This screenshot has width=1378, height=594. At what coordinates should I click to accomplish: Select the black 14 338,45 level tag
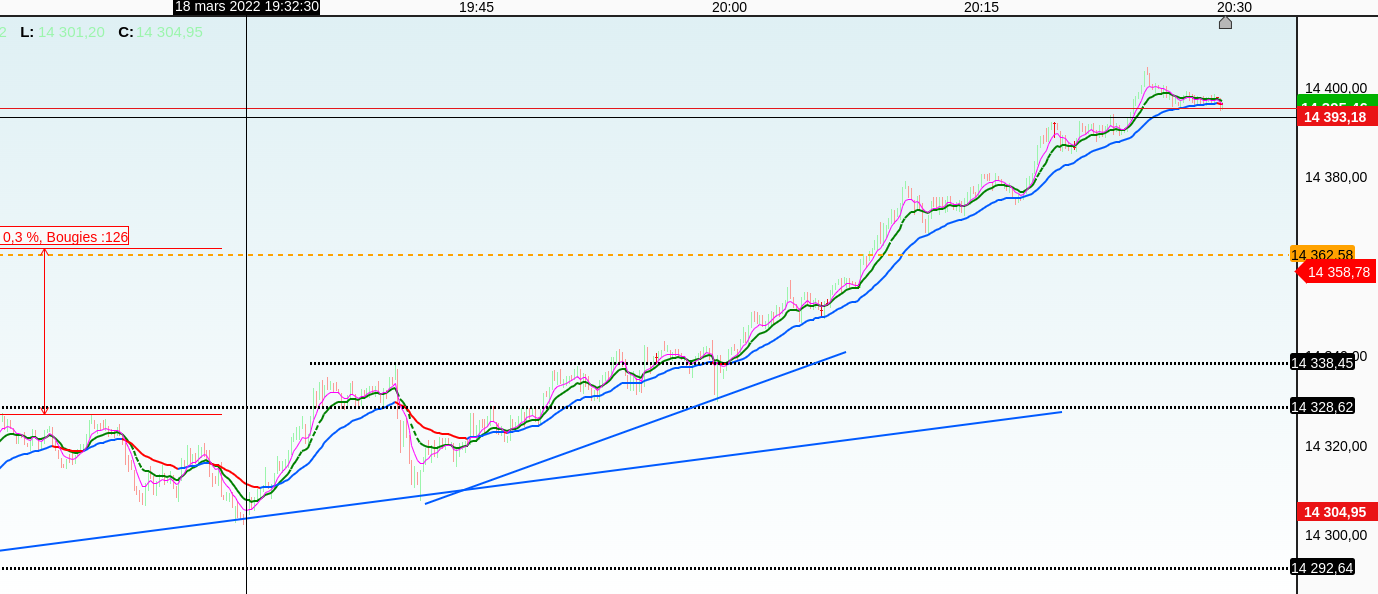(1322, 362)
